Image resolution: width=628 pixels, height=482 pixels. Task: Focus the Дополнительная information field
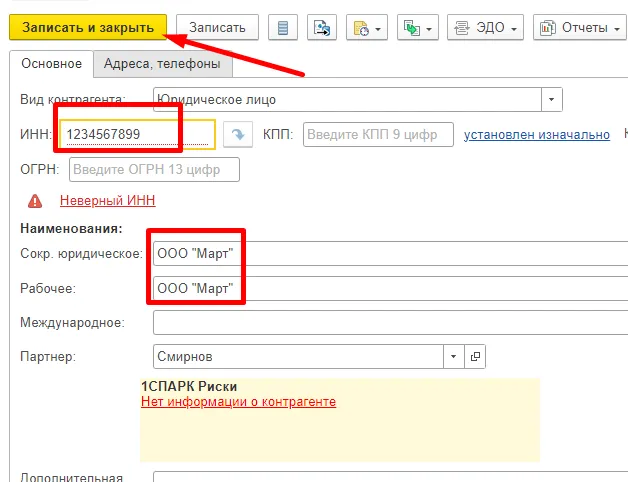click(x=390, y=477)
